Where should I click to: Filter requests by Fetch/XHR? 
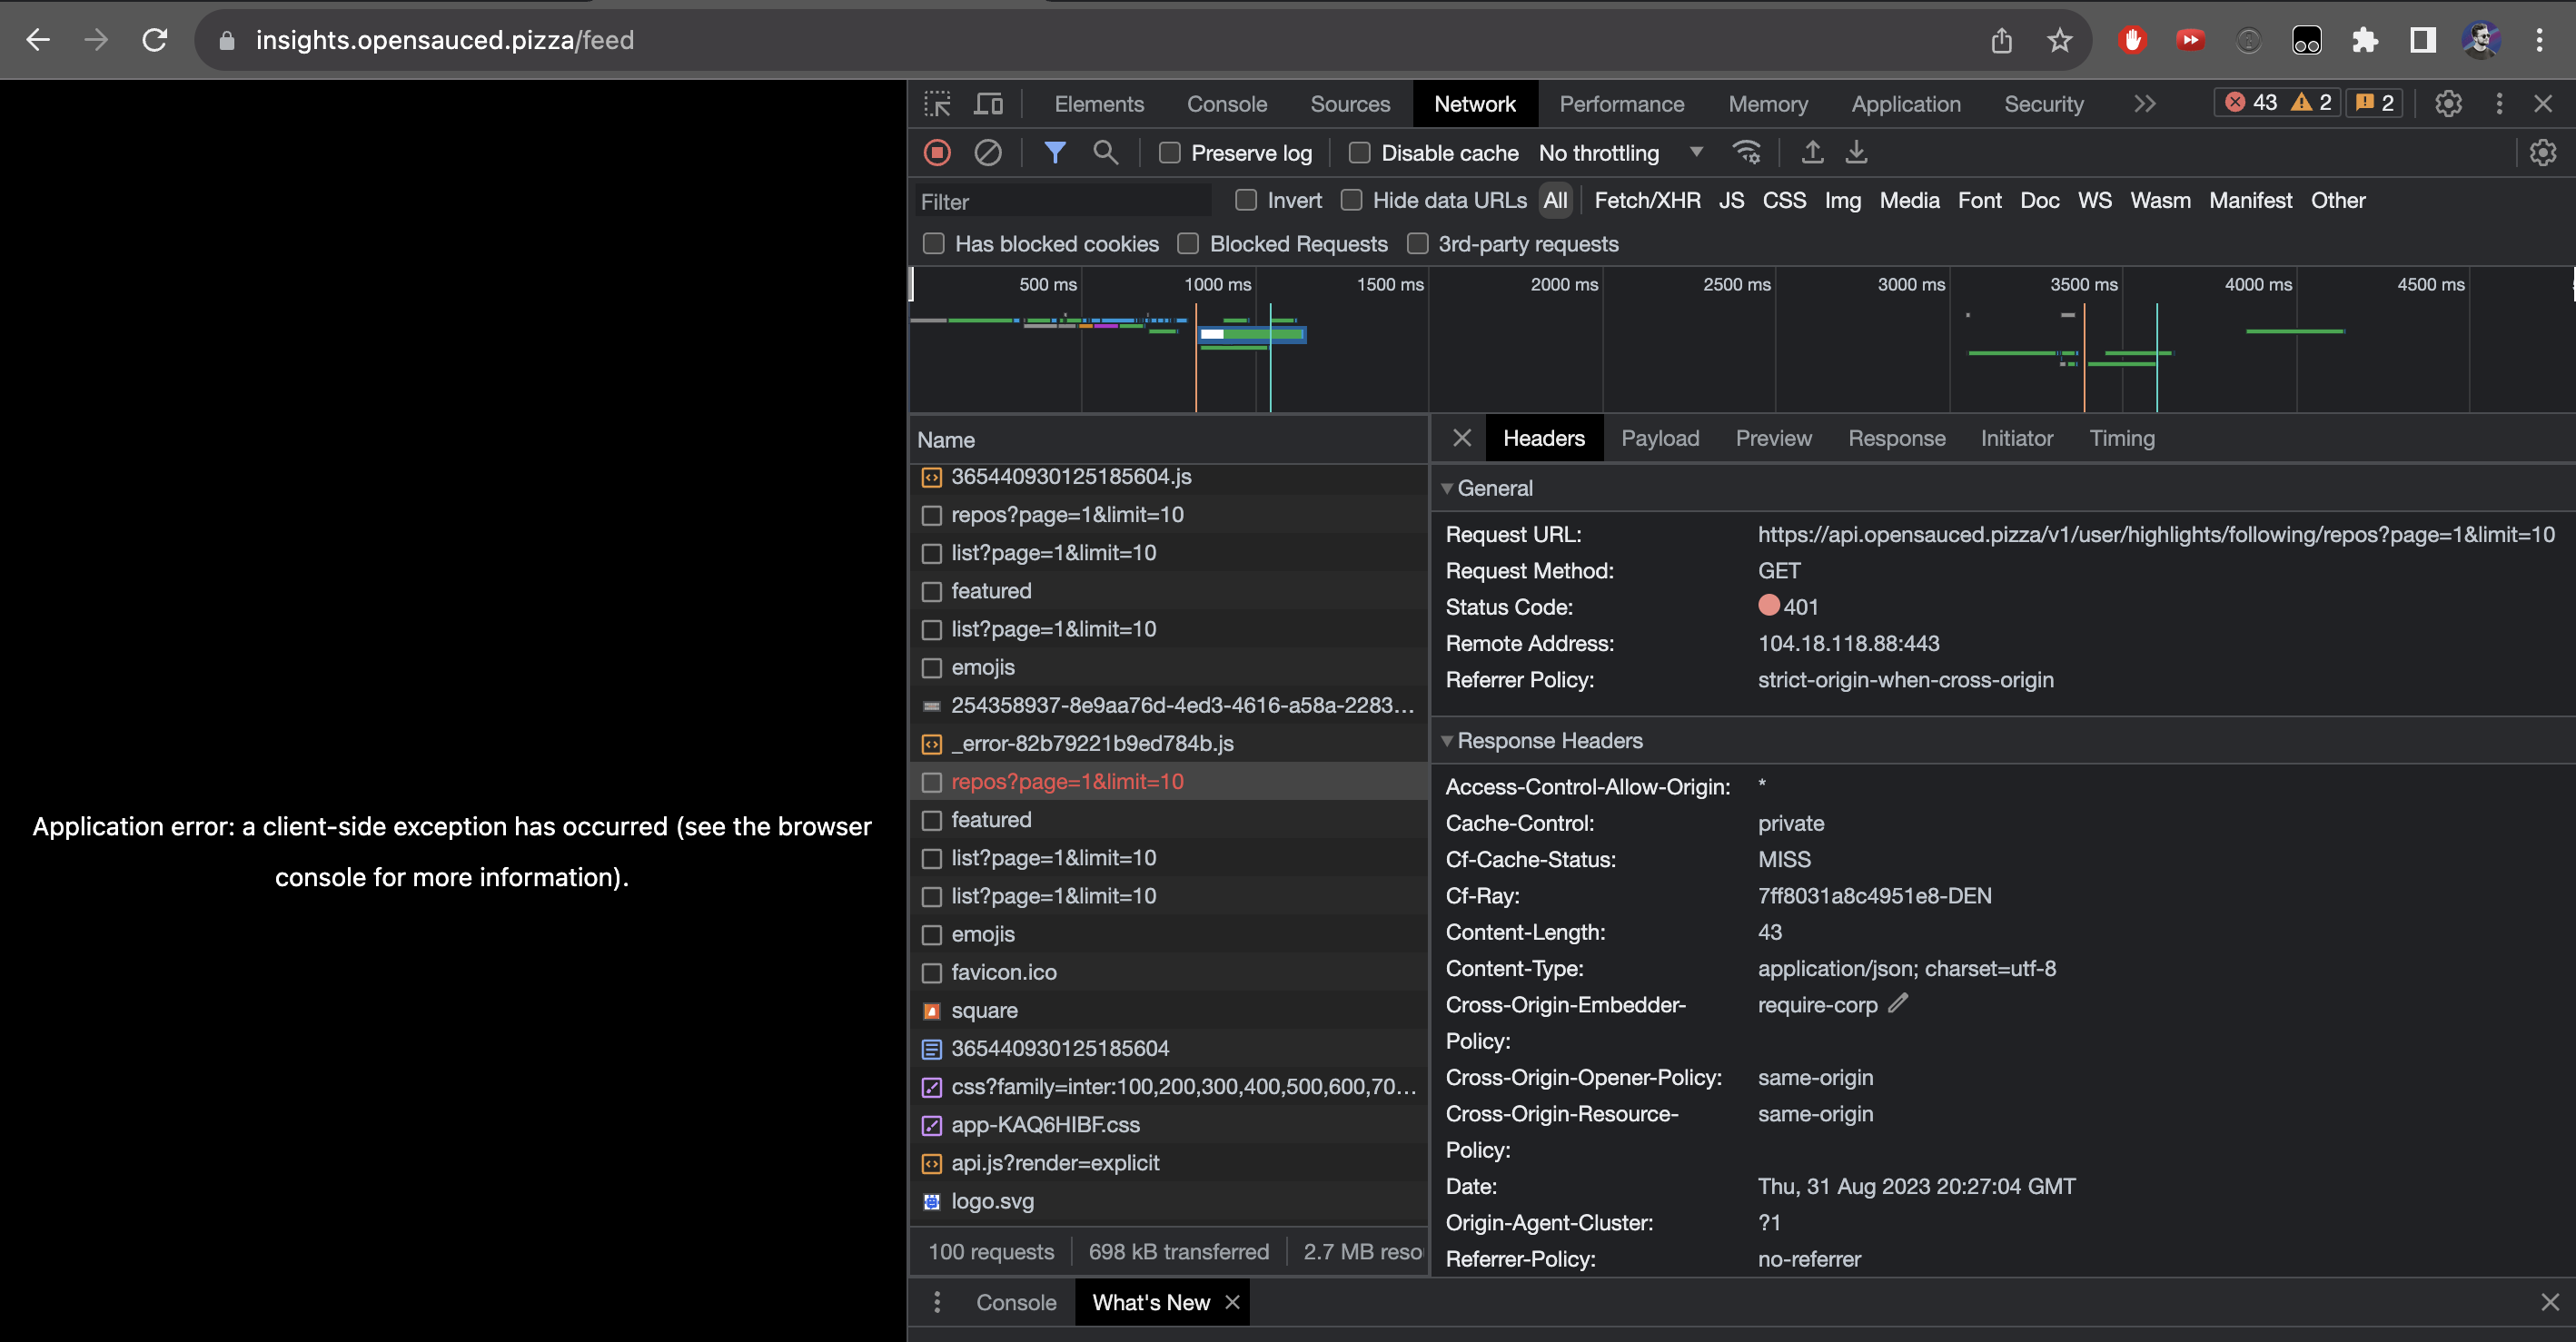tap(1646, 200)
